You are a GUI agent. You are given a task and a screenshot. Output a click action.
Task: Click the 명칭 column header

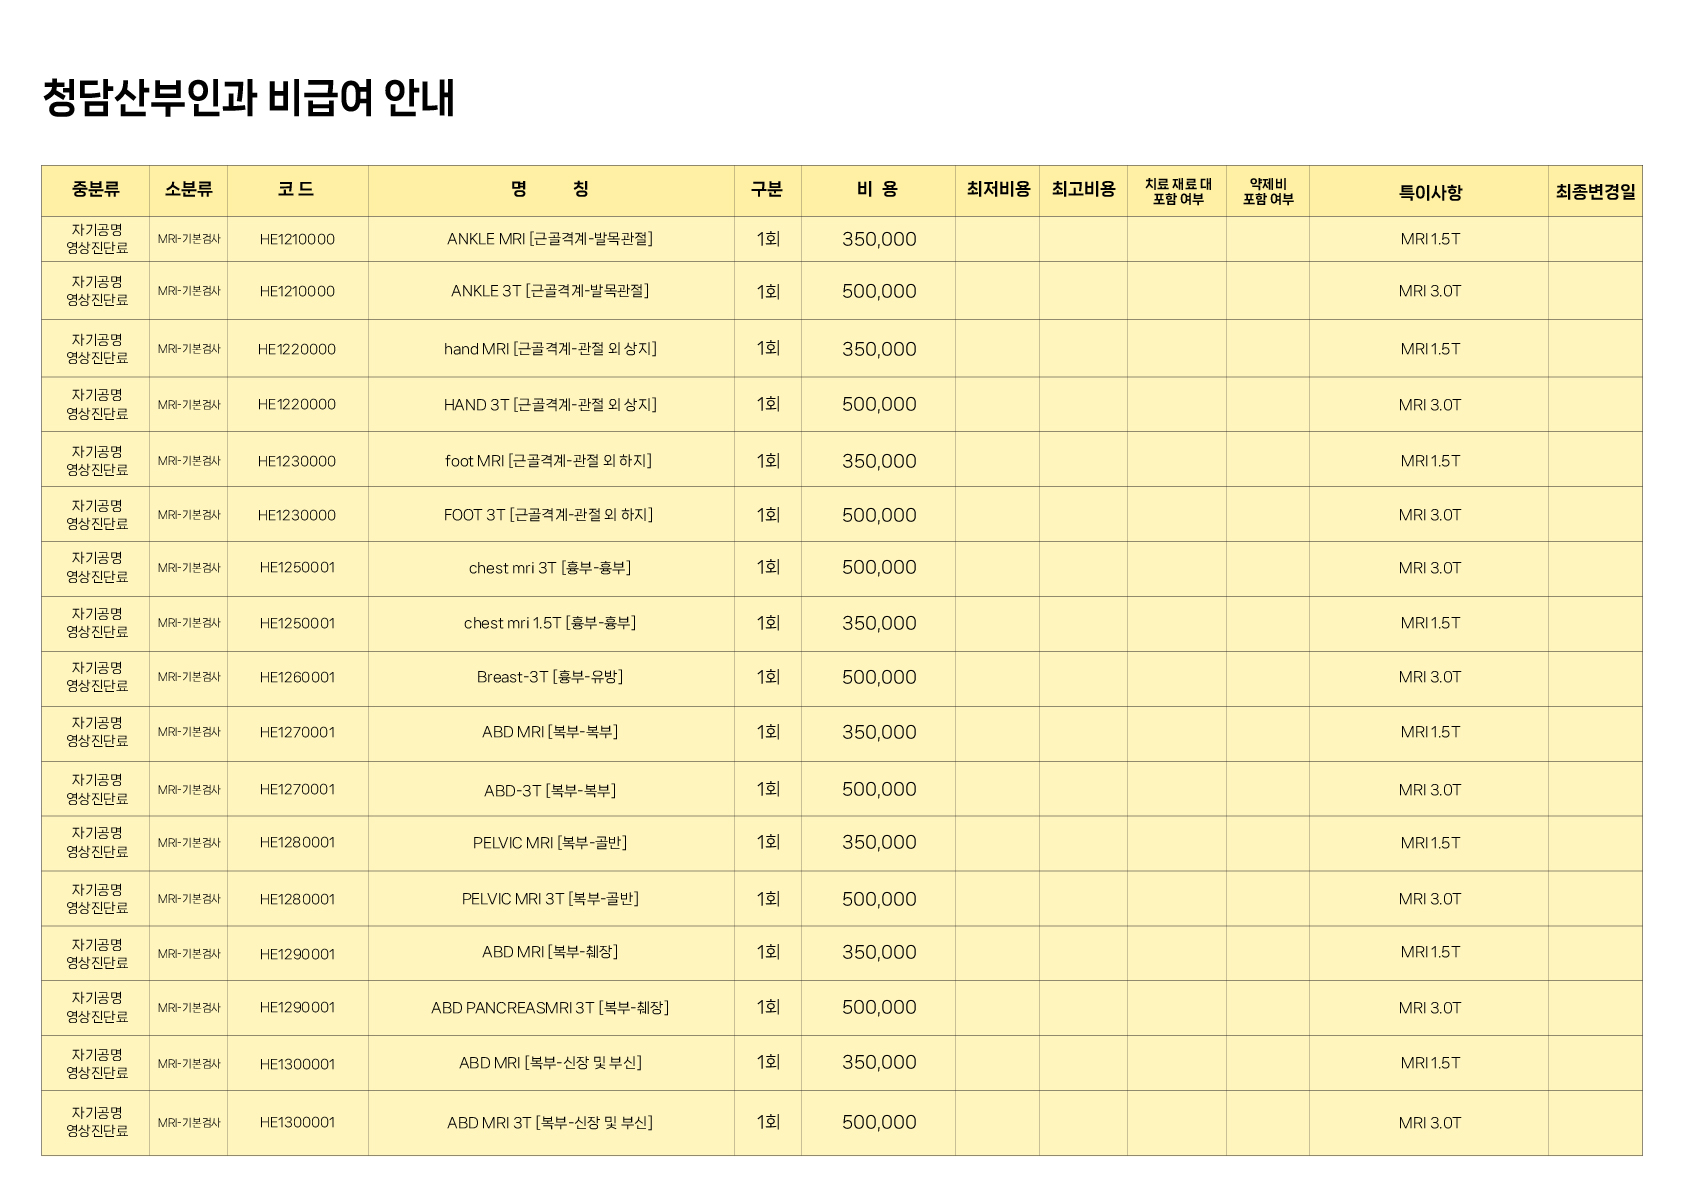pos(550,189)
